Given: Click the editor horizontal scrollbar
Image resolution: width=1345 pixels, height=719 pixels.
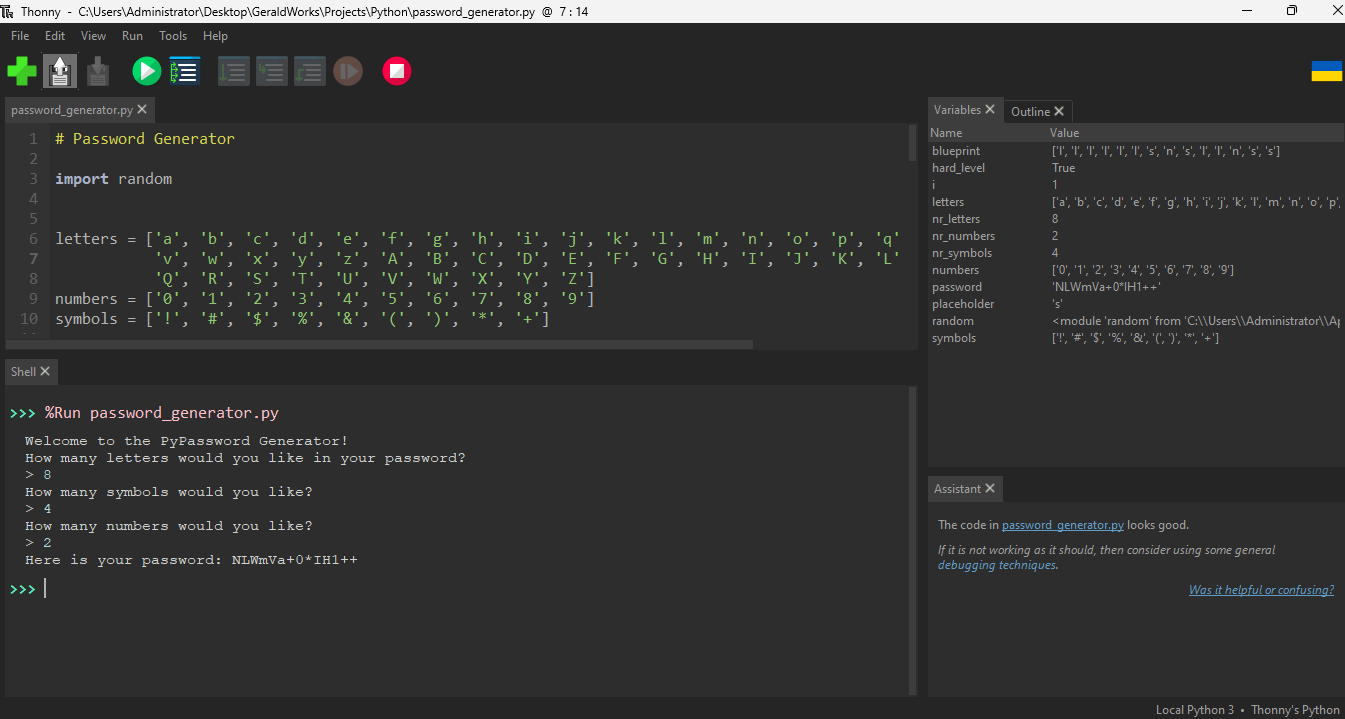Looking at the screenshot, I should 380,344.
